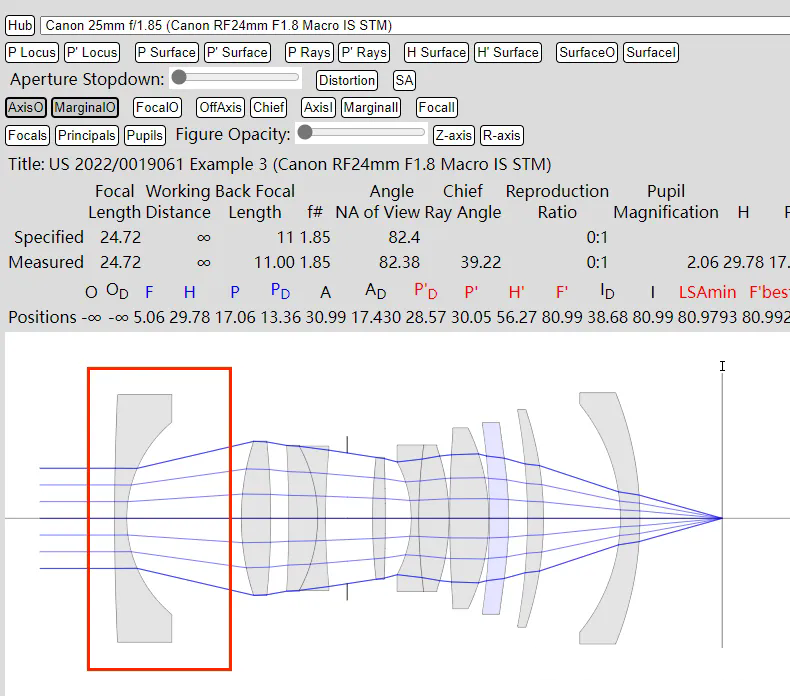Toggle the P Locus button
This screenshot has width=790, height=696.
tap(32, 52)
